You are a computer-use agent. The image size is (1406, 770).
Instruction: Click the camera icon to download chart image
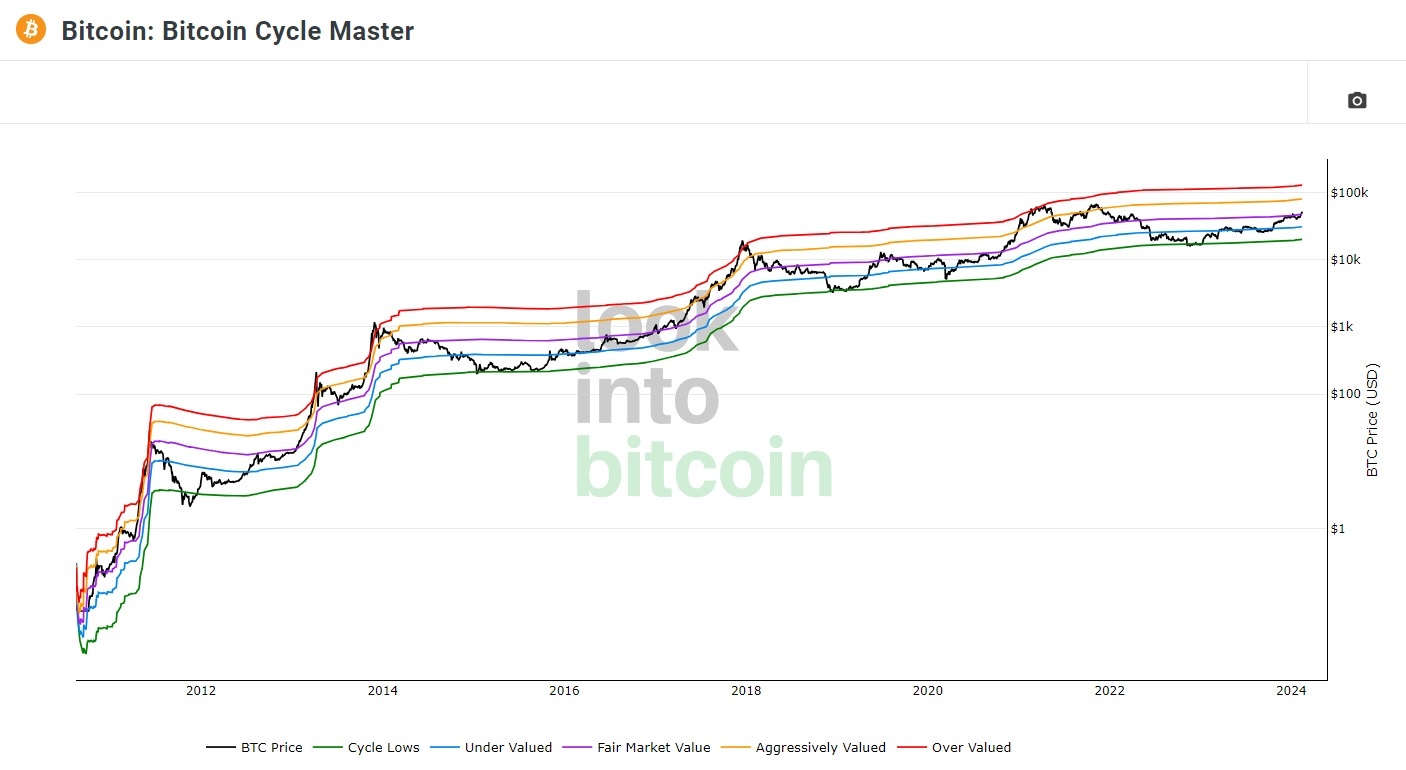pyautogui.click(x=1356, y=100)
